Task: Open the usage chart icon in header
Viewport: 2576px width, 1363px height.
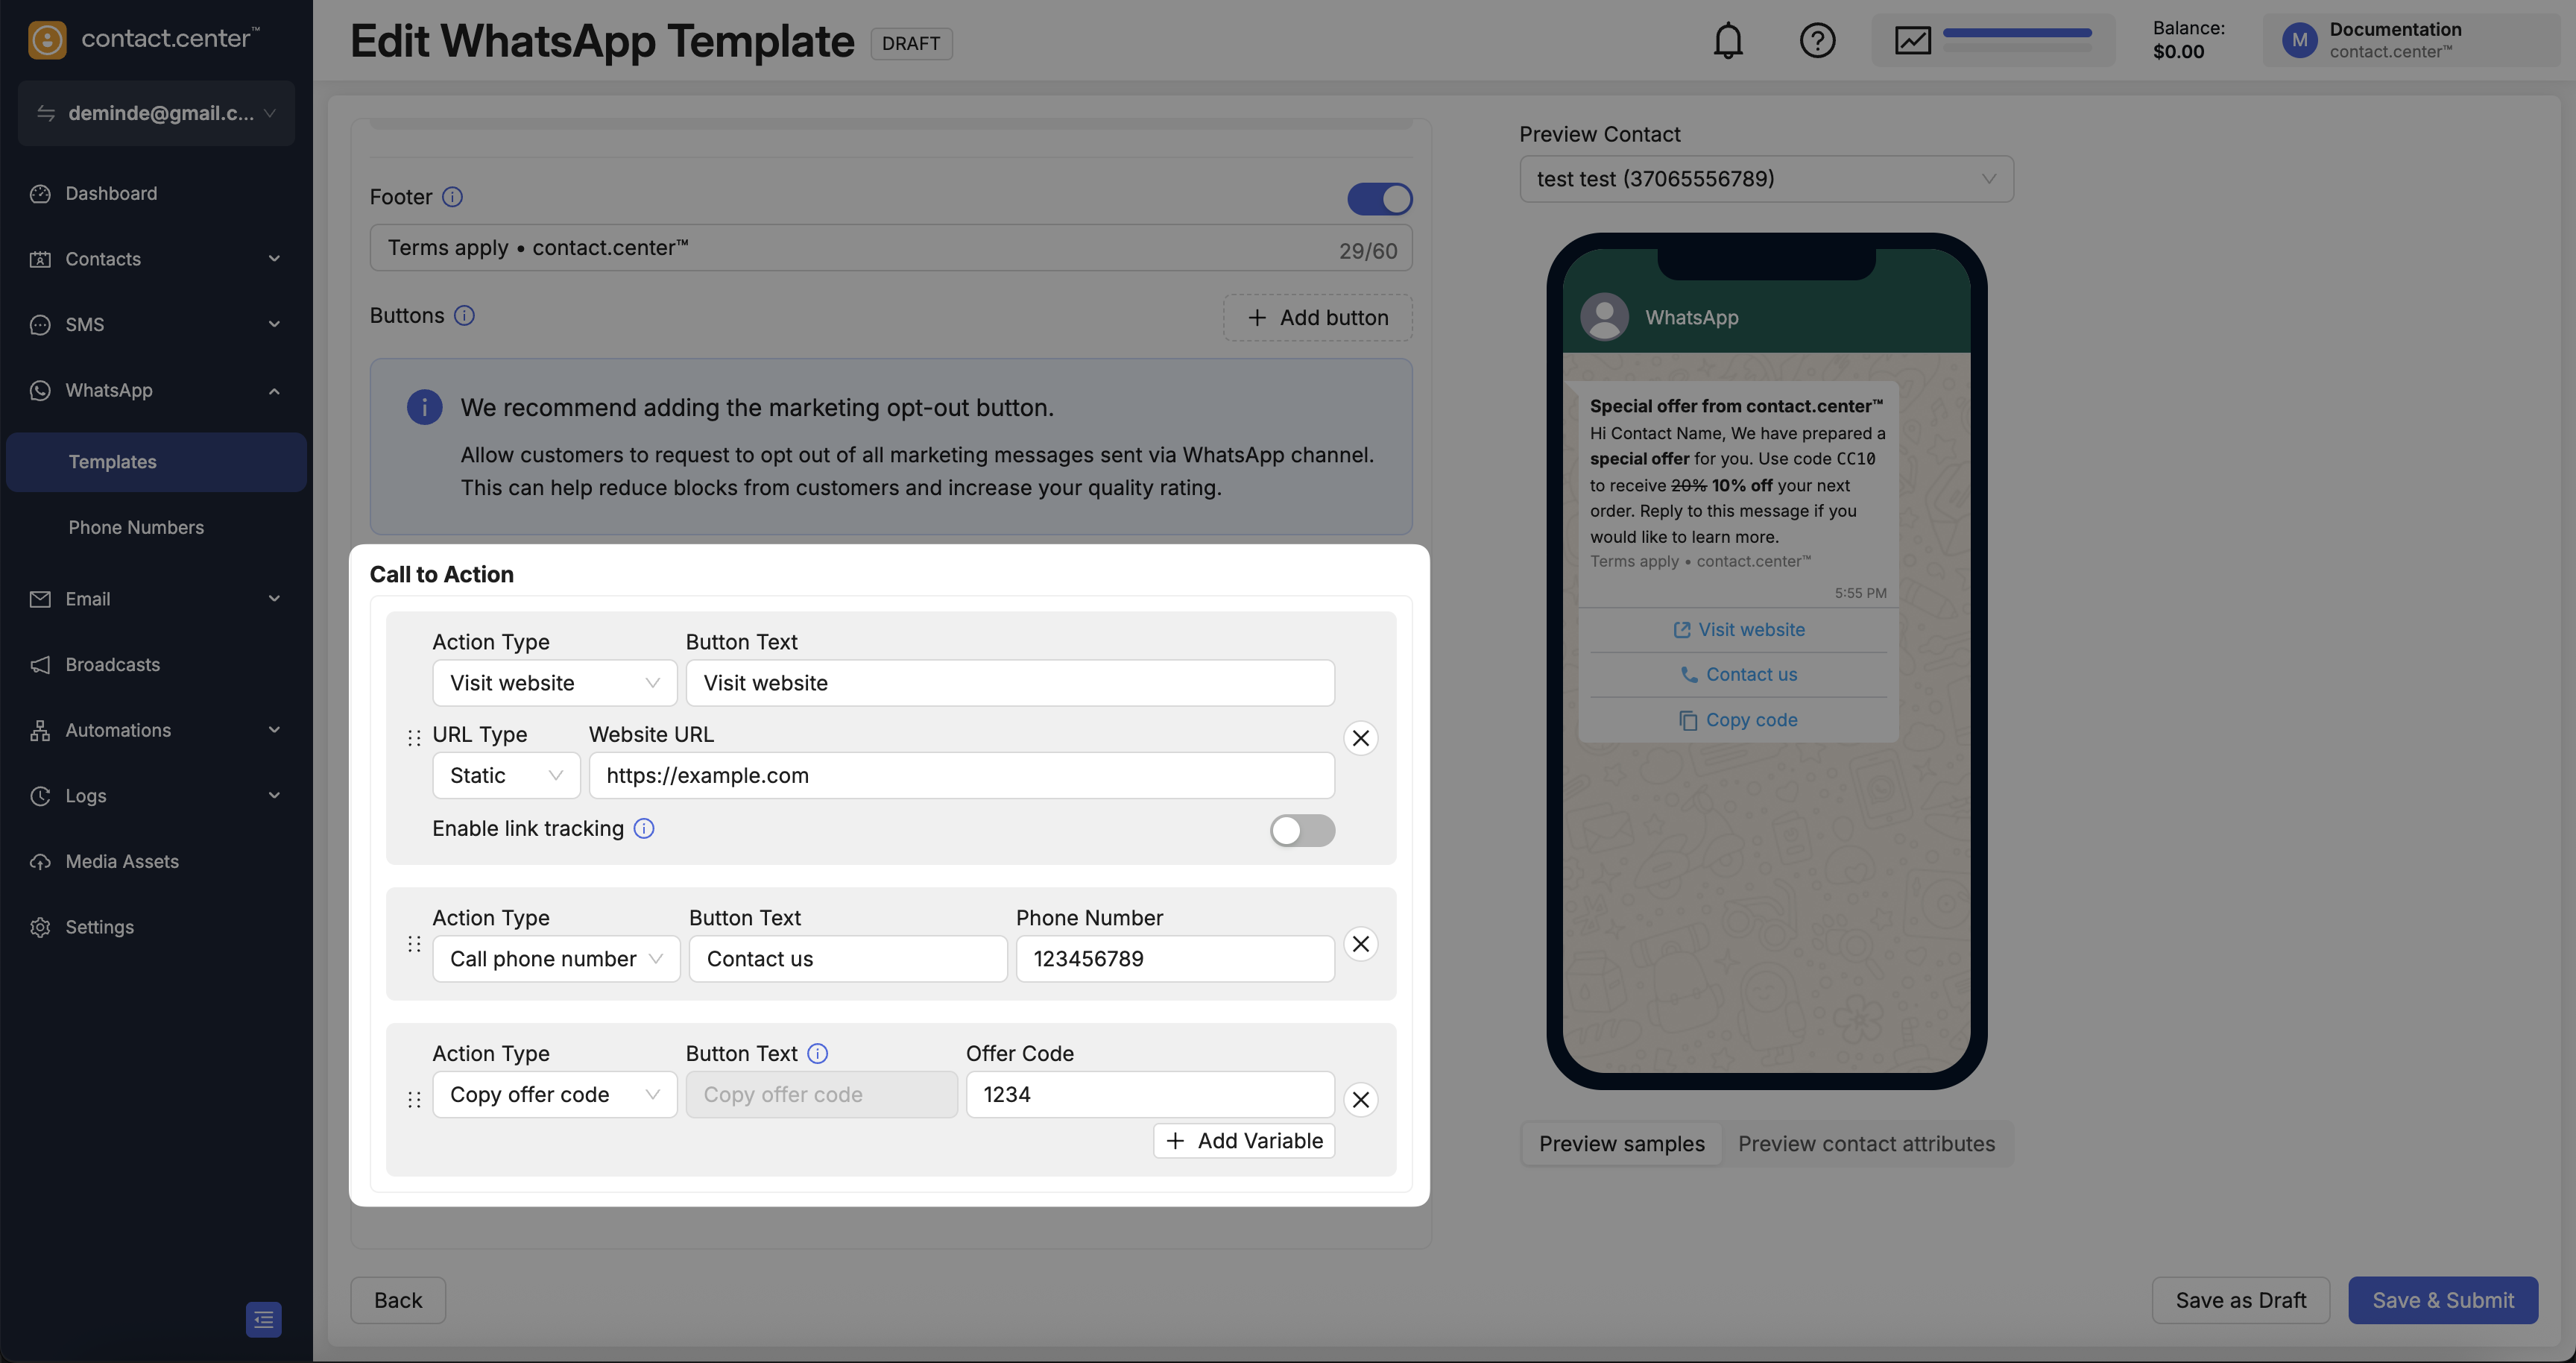Action: (1912, 41)
